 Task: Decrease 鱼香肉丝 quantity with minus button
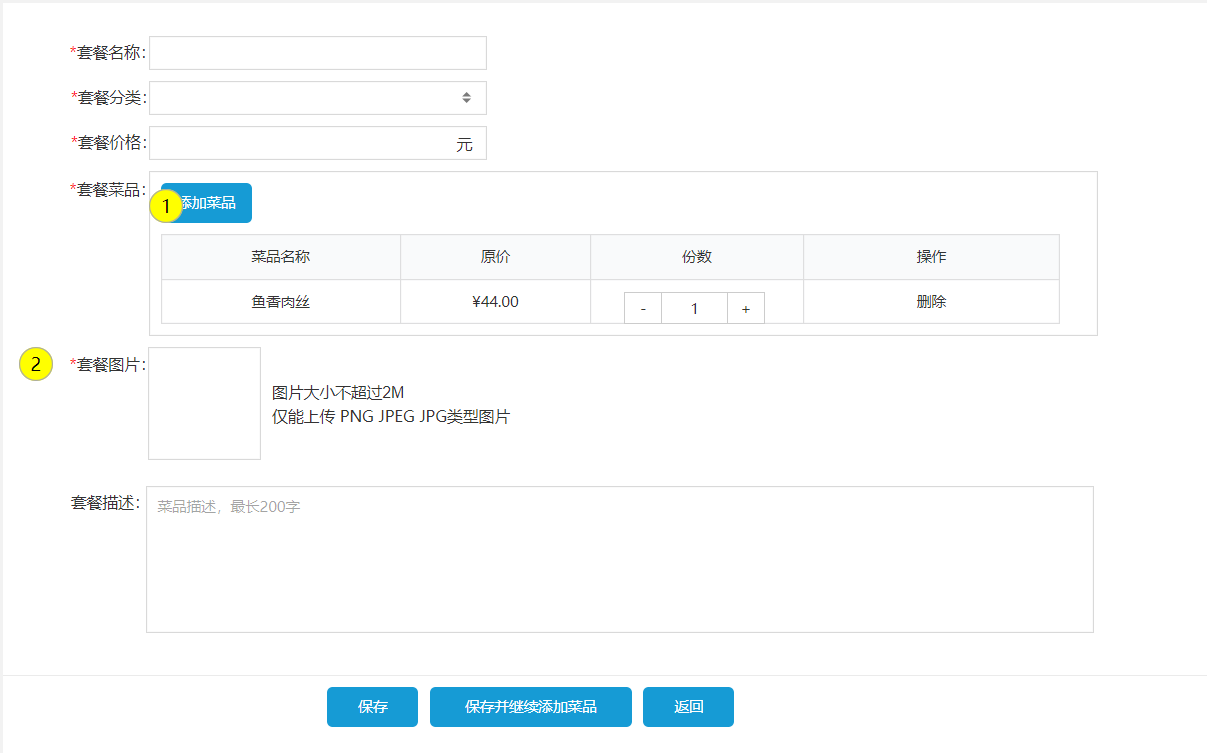pos(643,309)
